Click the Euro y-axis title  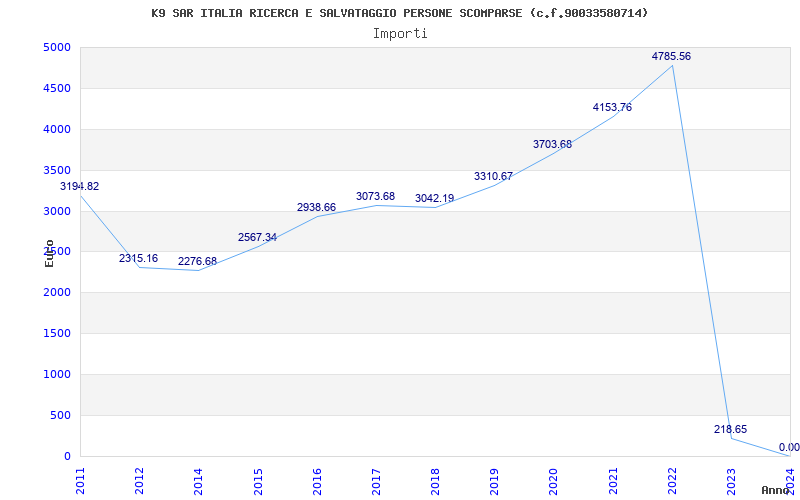click(49, 253)
